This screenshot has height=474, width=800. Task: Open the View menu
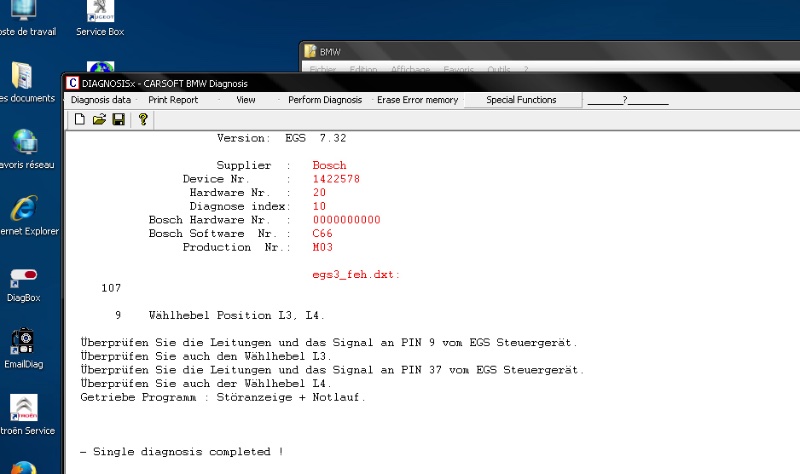pos(245,100)
